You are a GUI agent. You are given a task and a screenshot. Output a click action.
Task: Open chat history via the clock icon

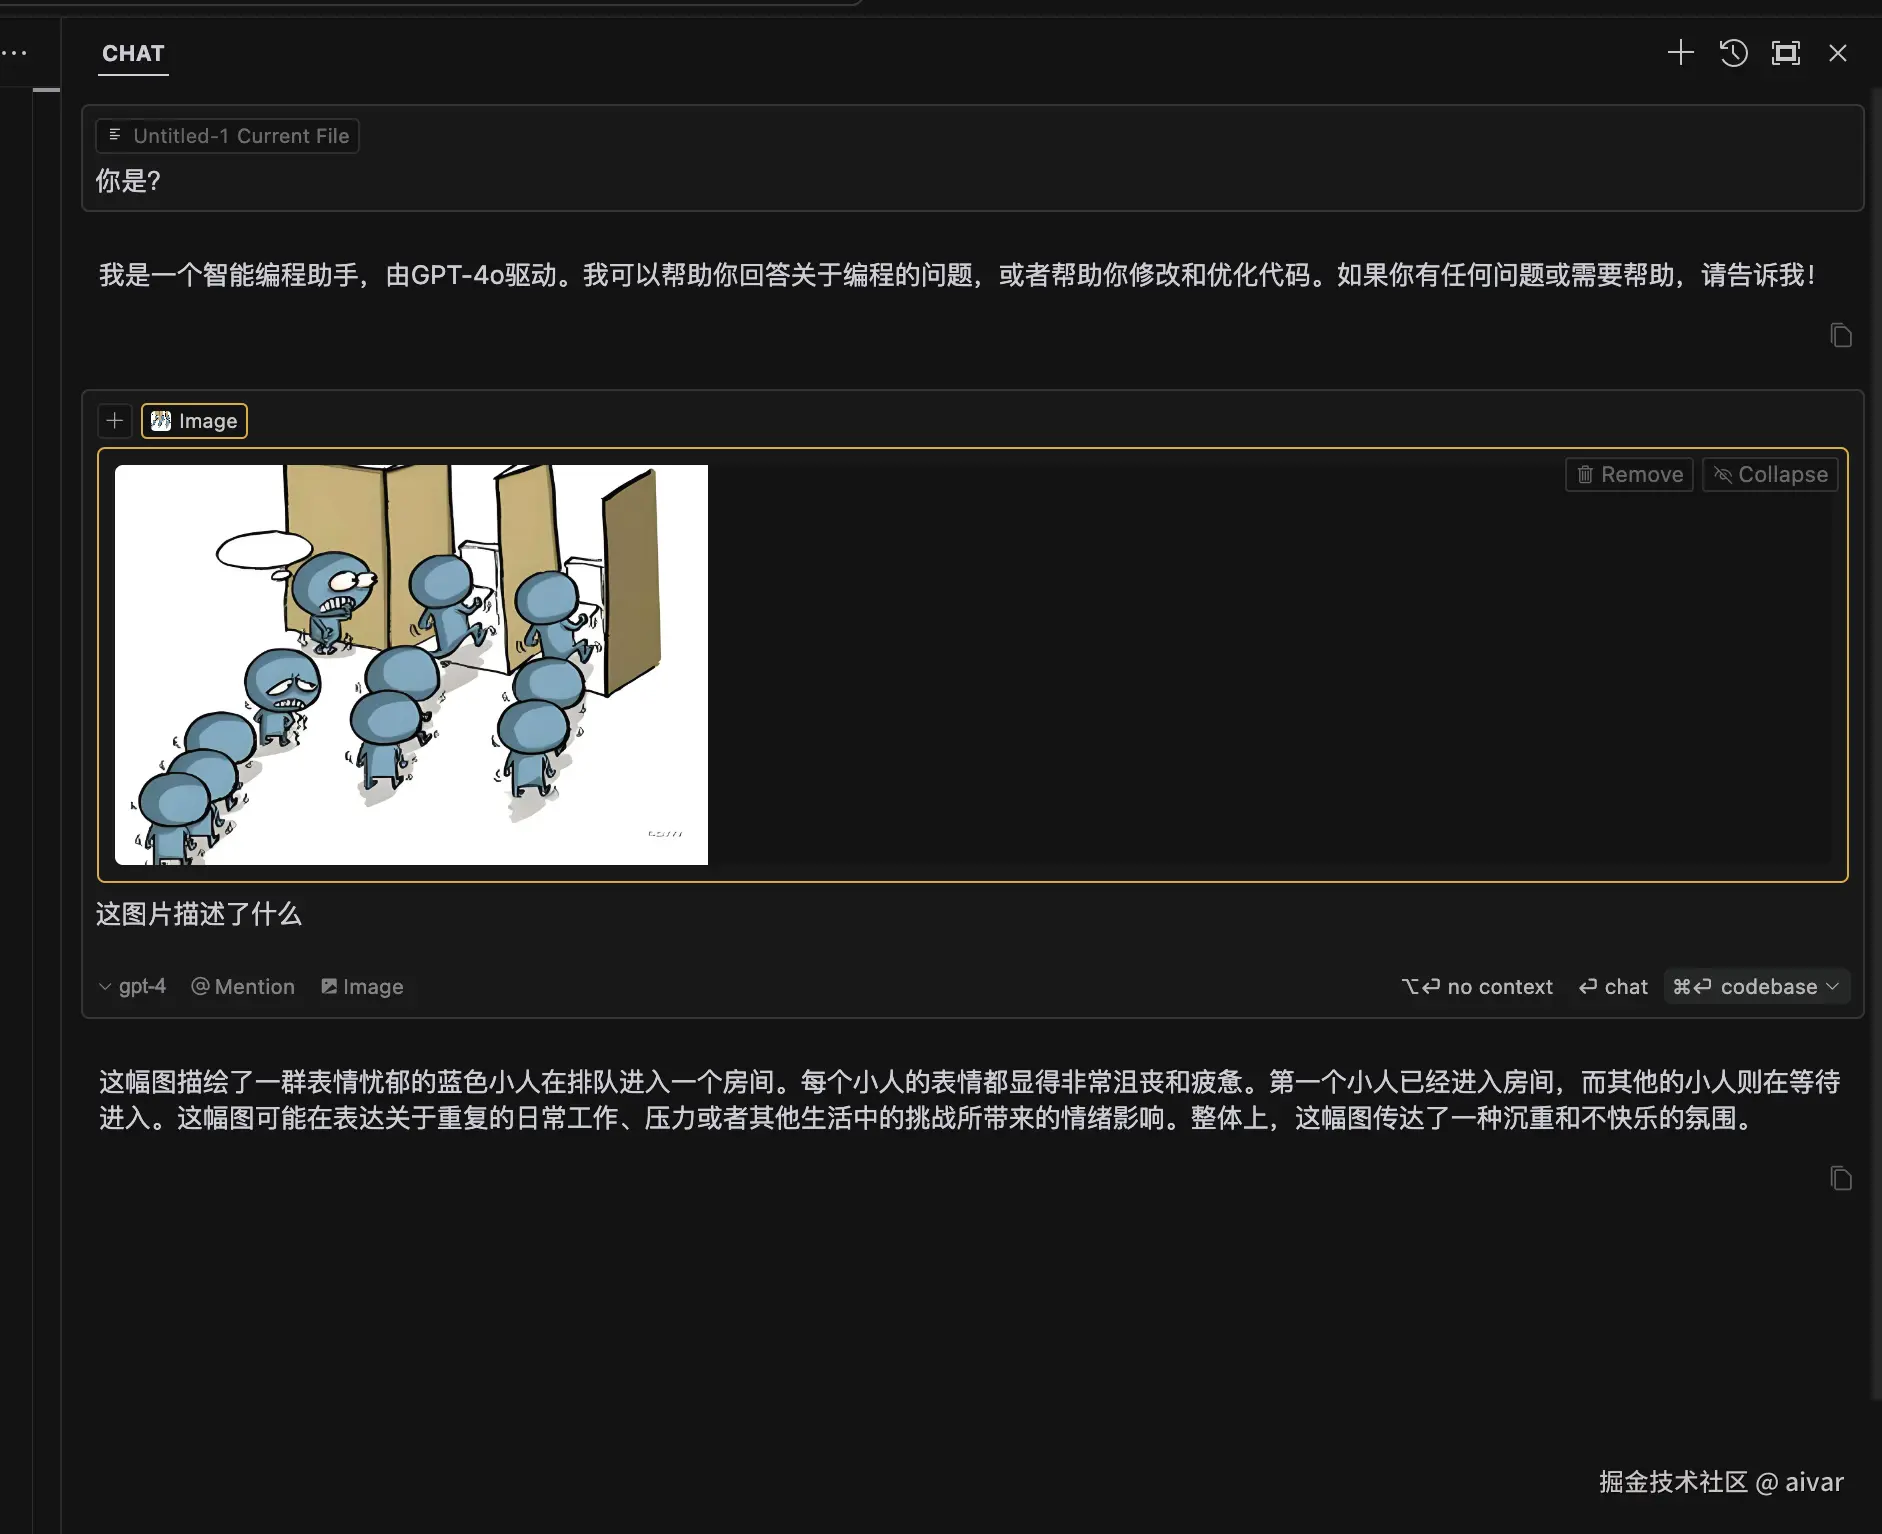coord(1734,53)
